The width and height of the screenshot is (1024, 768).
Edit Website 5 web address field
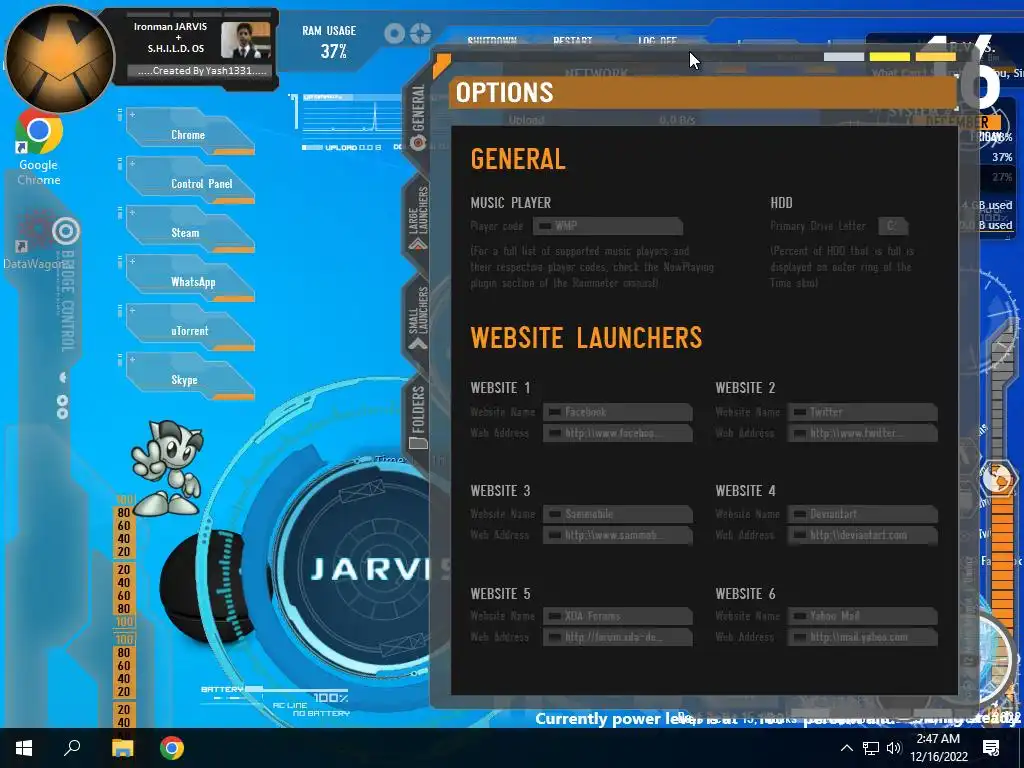coord(618,637)
